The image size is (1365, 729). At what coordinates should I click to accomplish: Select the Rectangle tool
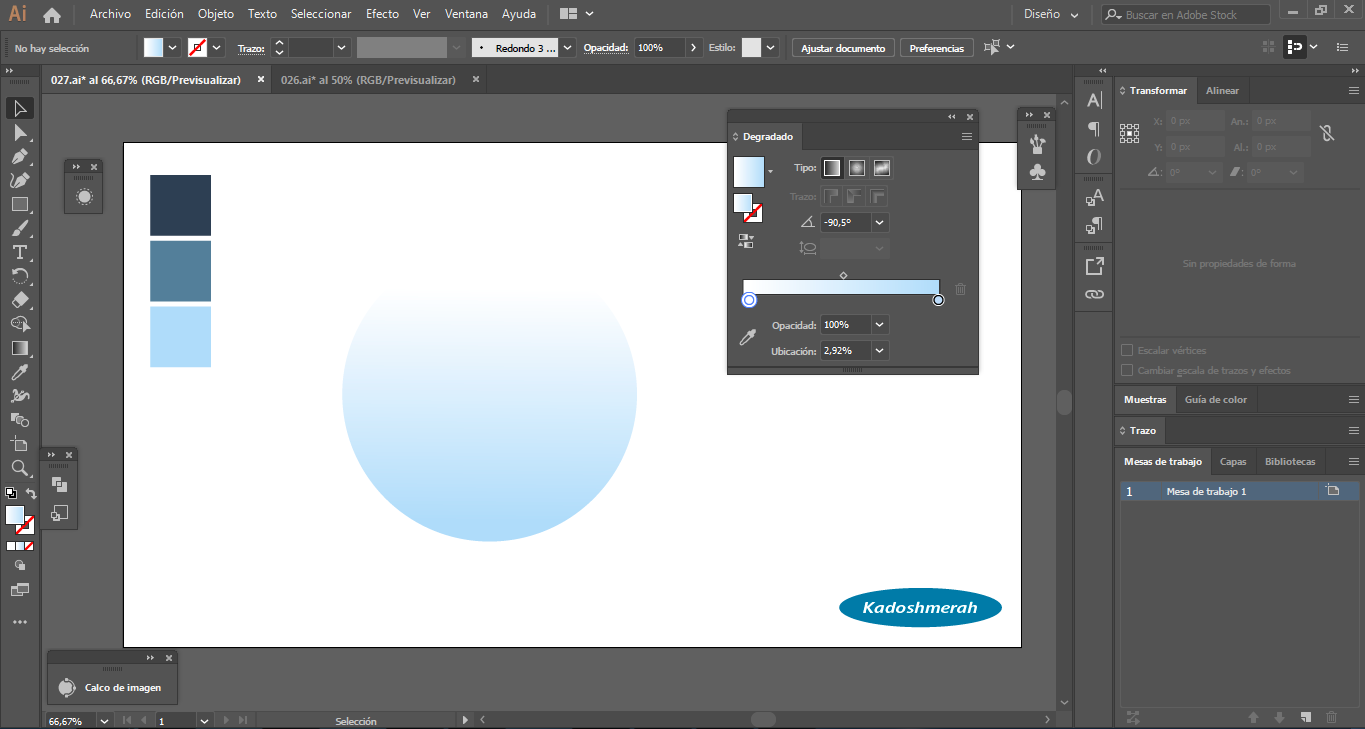pyautogui.click(x=20, y=204)
